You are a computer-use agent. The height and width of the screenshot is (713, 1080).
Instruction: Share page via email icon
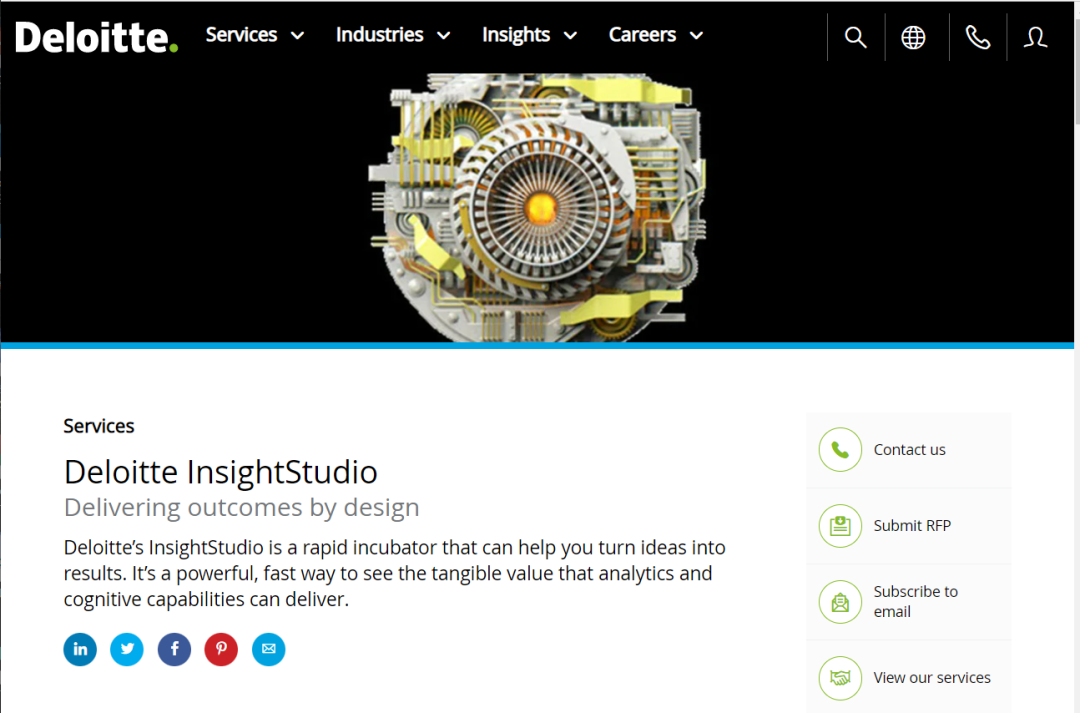[x=269, y=649]
